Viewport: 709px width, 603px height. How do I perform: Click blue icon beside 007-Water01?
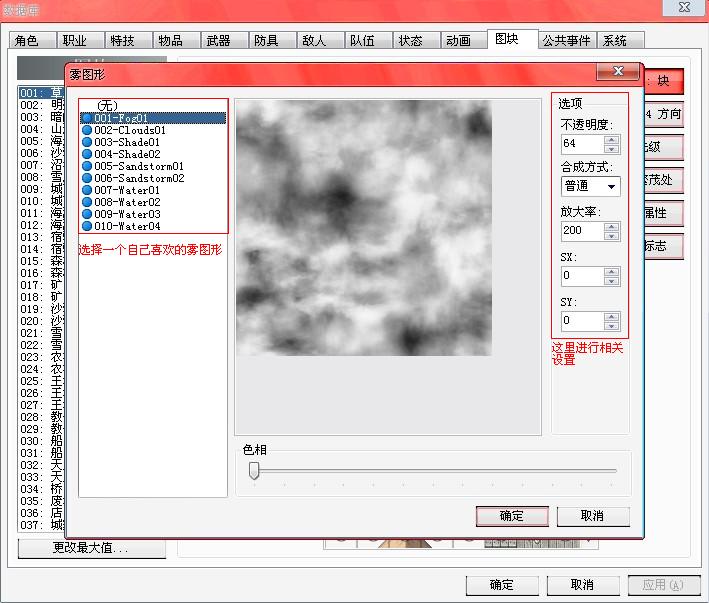[87, 190]
